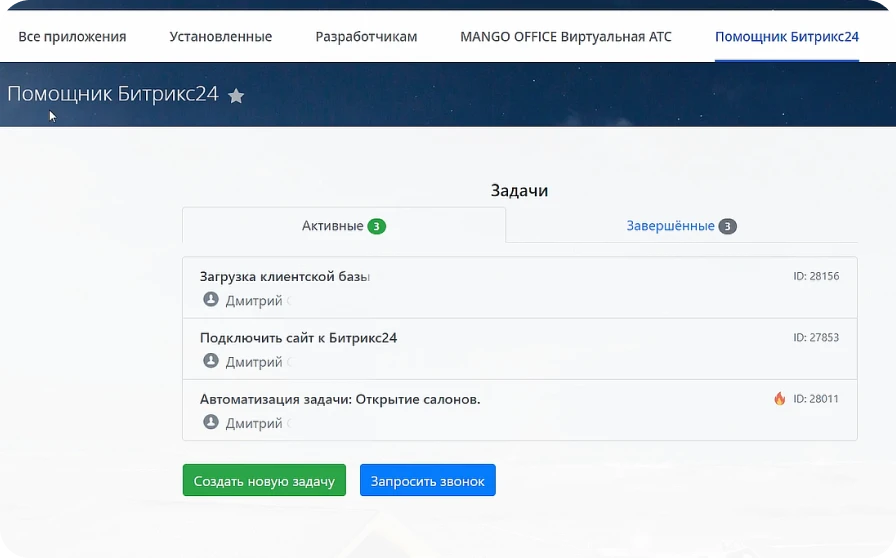This screenshot has width=896, height=558.
Task: Click Дмитрий under Автоматизация задачи
Action: click(254, 423)
